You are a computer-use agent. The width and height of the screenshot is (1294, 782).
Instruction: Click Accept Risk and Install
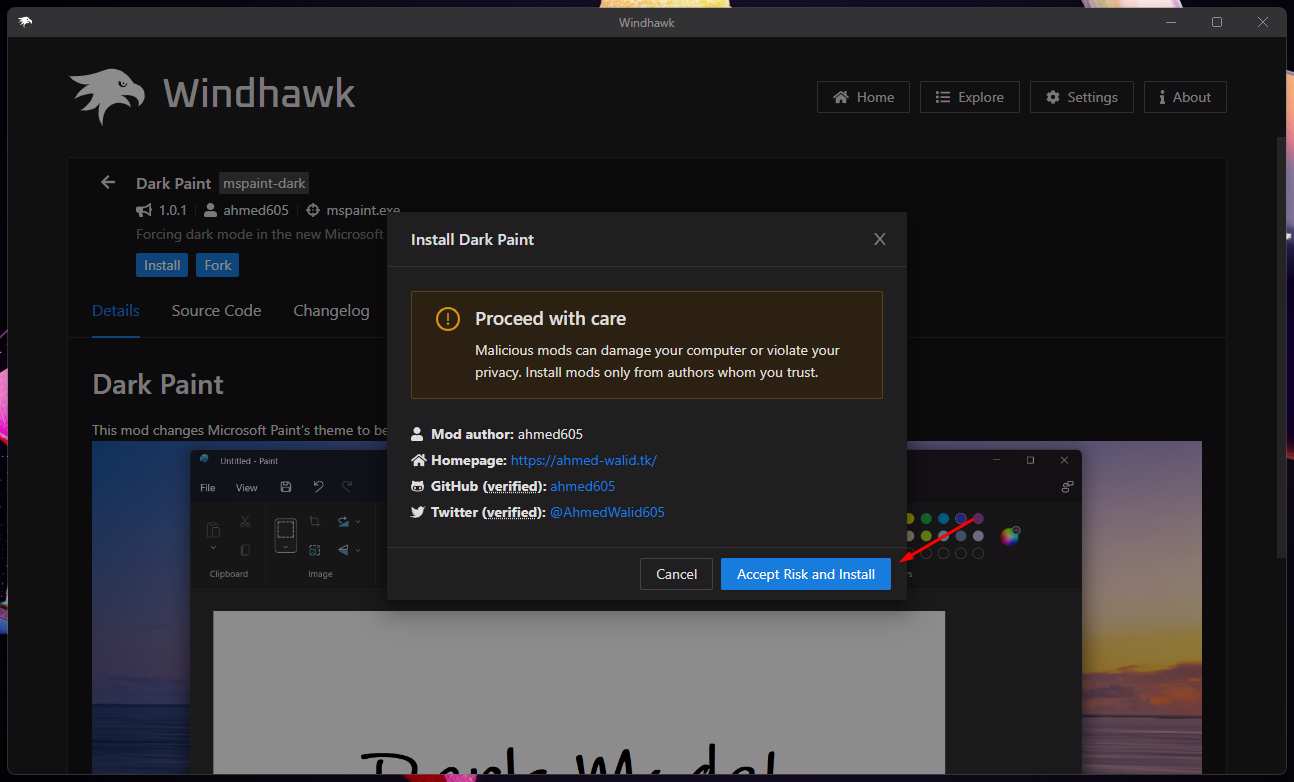pos(805,574)
